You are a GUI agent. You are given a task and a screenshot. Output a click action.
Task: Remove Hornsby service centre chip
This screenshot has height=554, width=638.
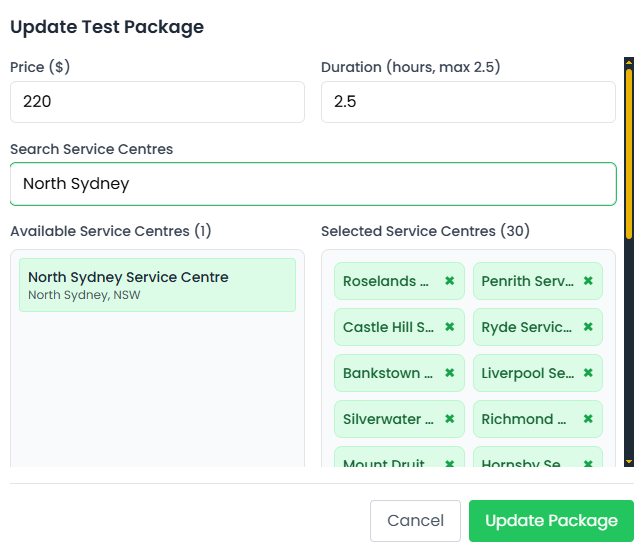coord(588,463)
